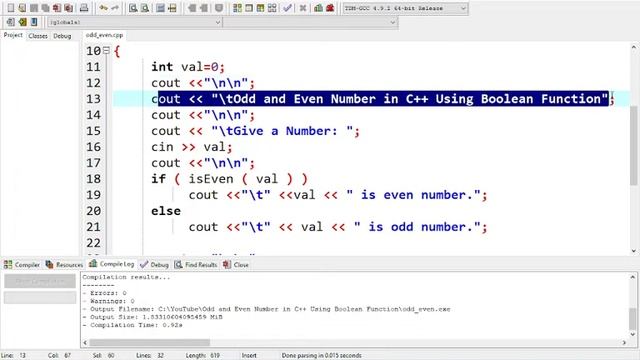Click the Open file toolbar icon

click(22, 8)
